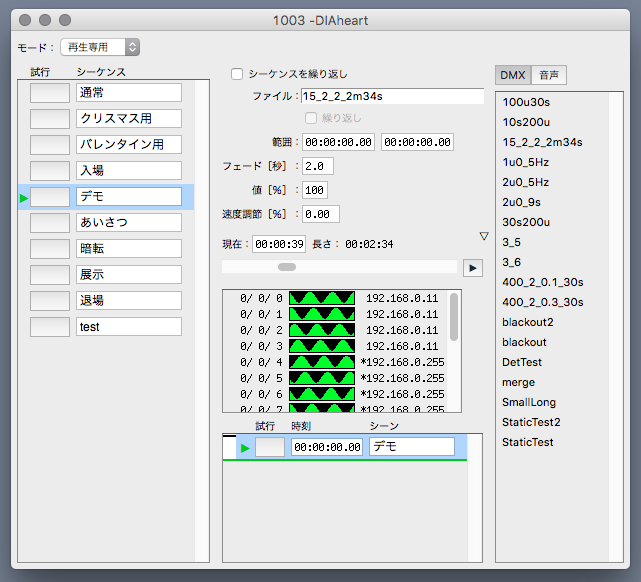The width and height of the screenshot is (641, 582).
Task: Click the フェード seconds field showing 2.0
Action: [318, 166]
